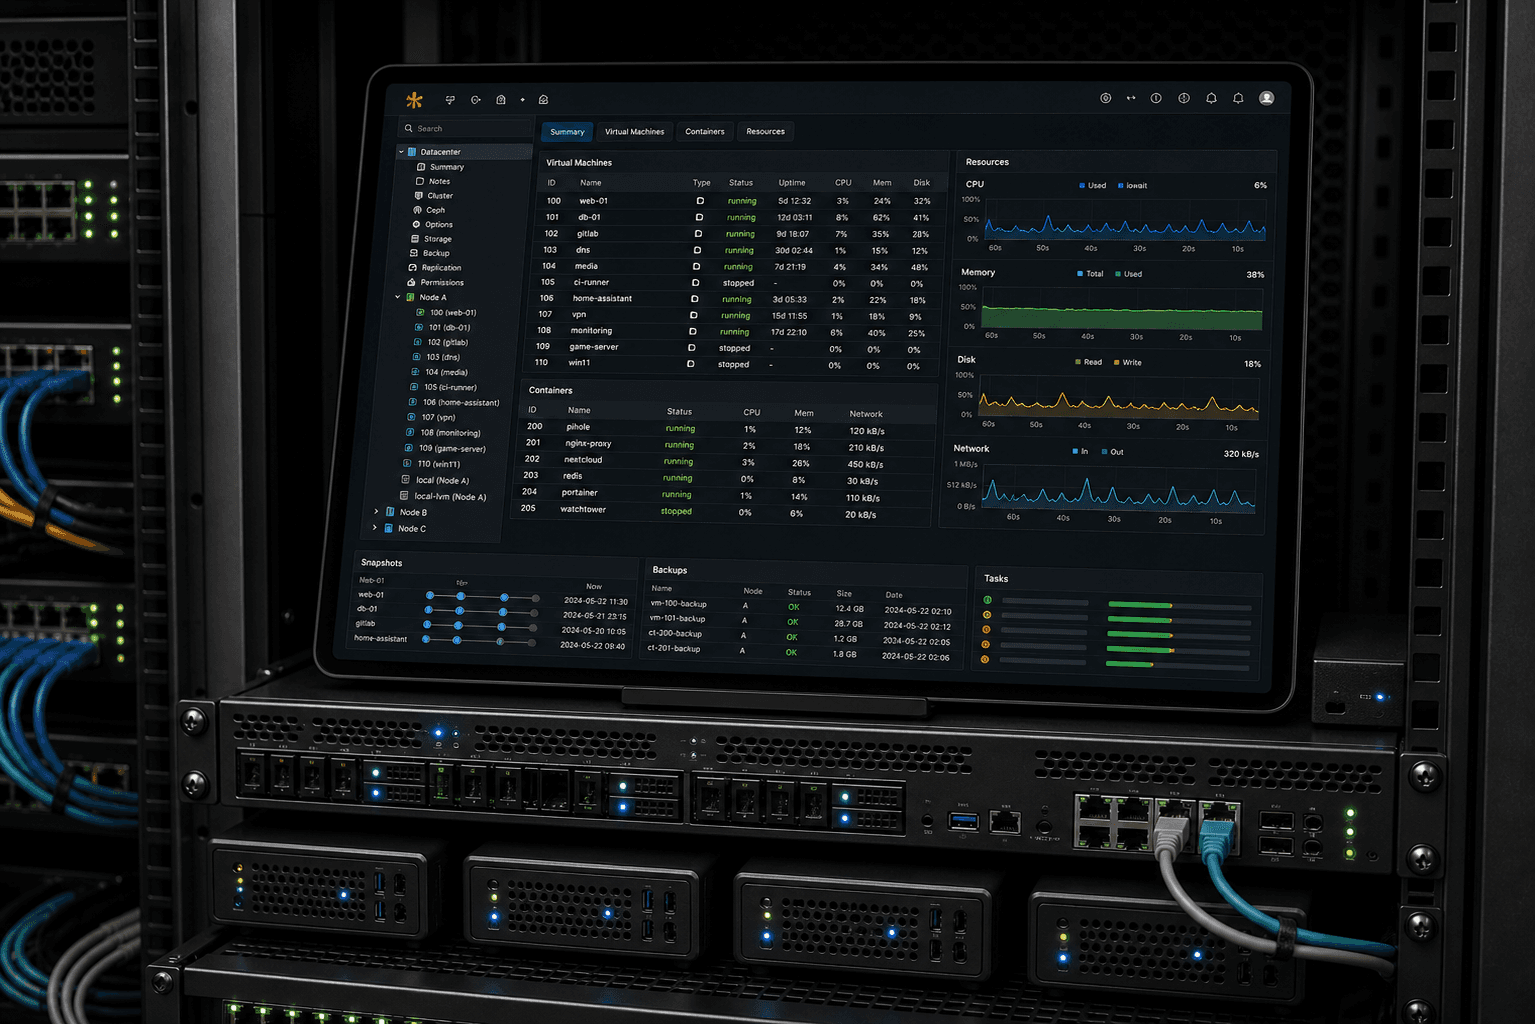Collapse the Datacenter tree node

coord(401,152)
